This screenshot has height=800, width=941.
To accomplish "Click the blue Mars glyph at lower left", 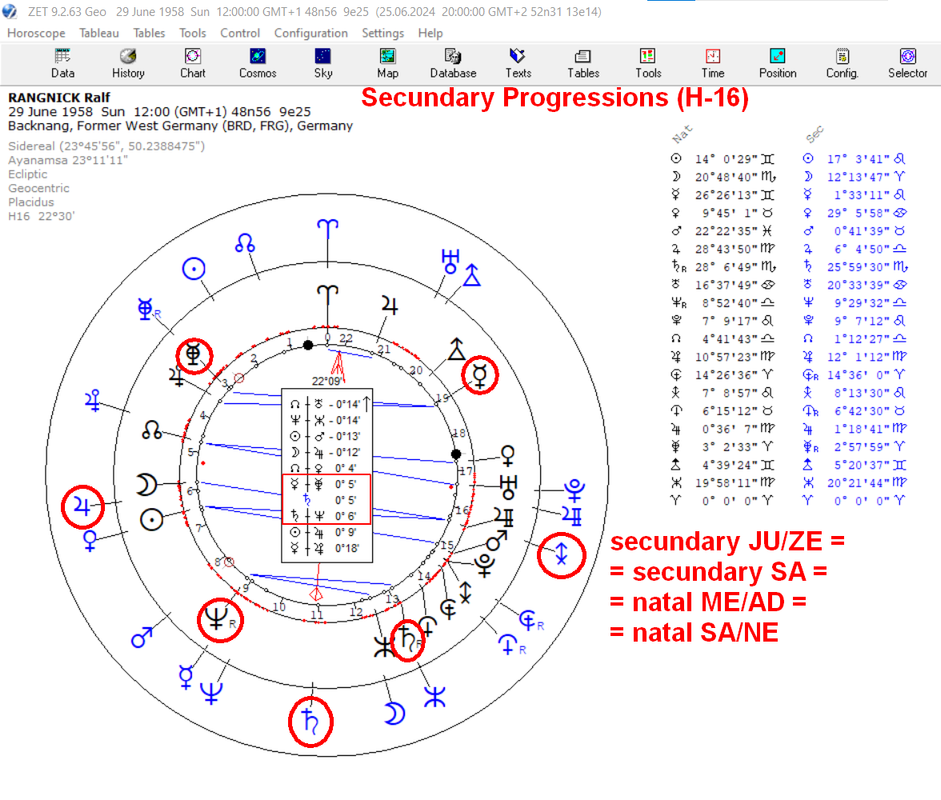I will [x=142, y=637].
